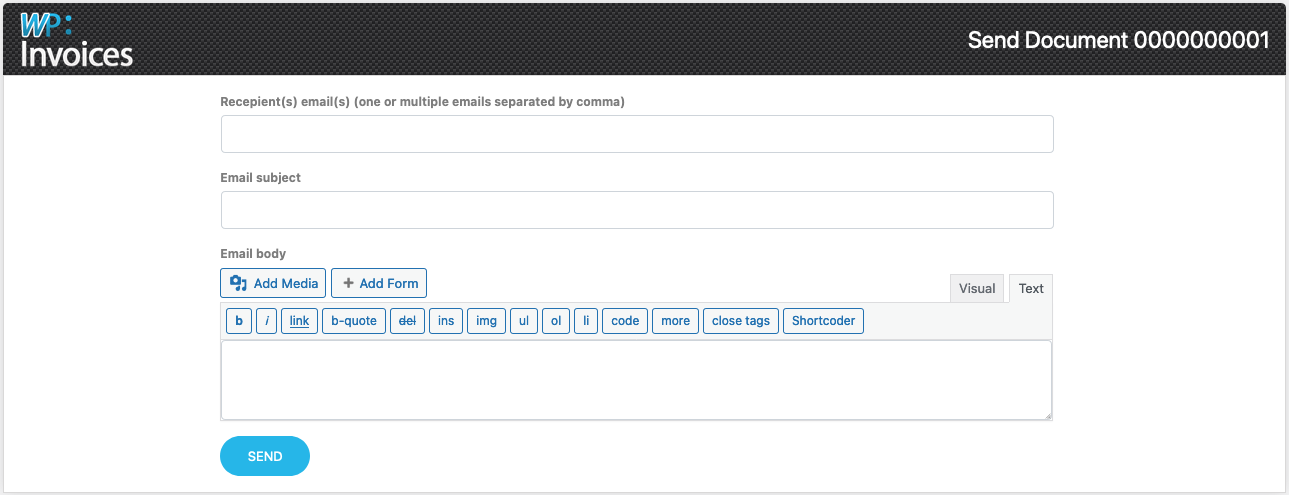Insert a blockquote with b-quote

pyautogui.click(x=354, y=321)
